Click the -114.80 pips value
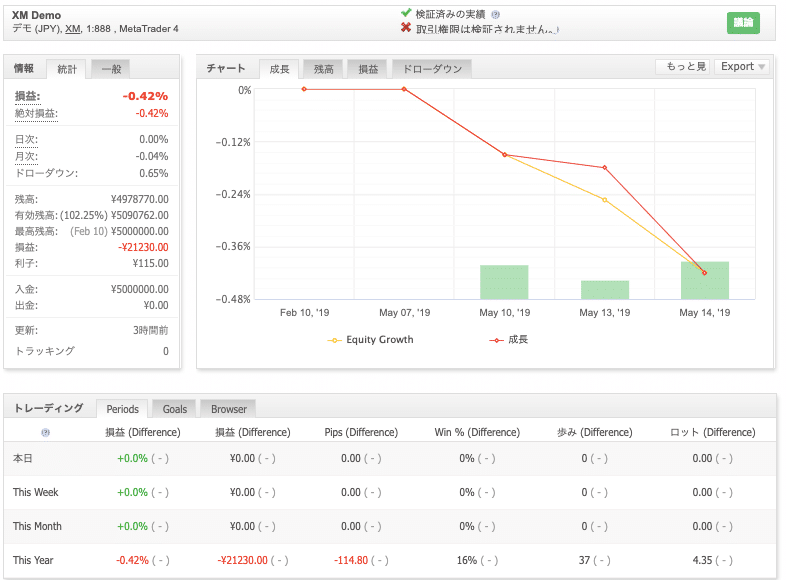 coord(351,560)
